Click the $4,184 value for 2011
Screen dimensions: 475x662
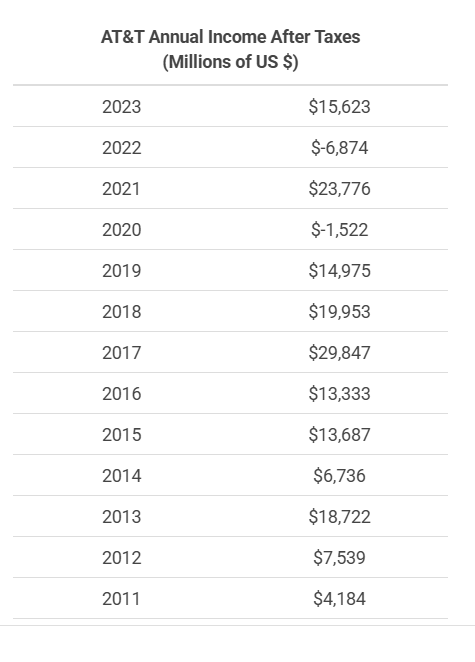pos(339,598)
